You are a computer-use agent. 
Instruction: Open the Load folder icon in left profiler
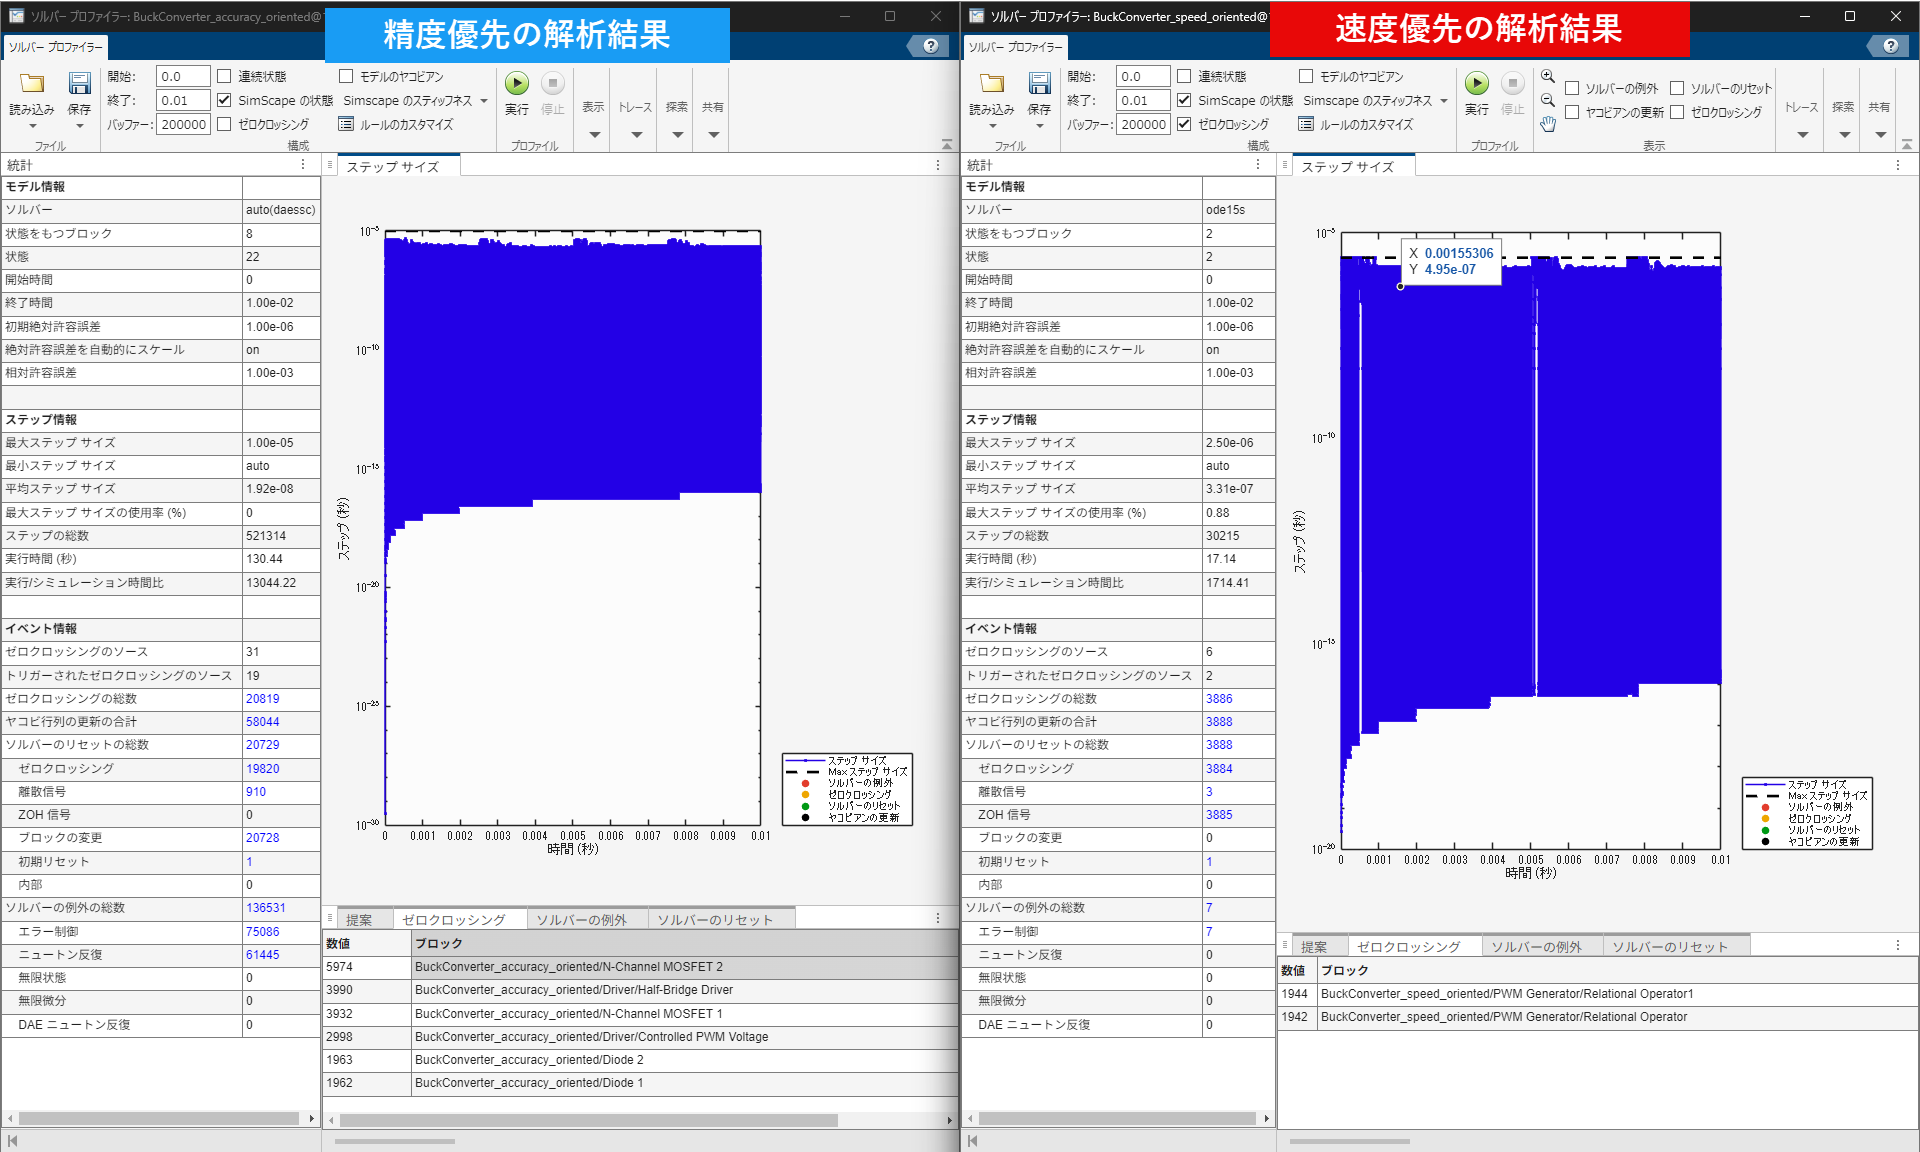pos(32,84)
